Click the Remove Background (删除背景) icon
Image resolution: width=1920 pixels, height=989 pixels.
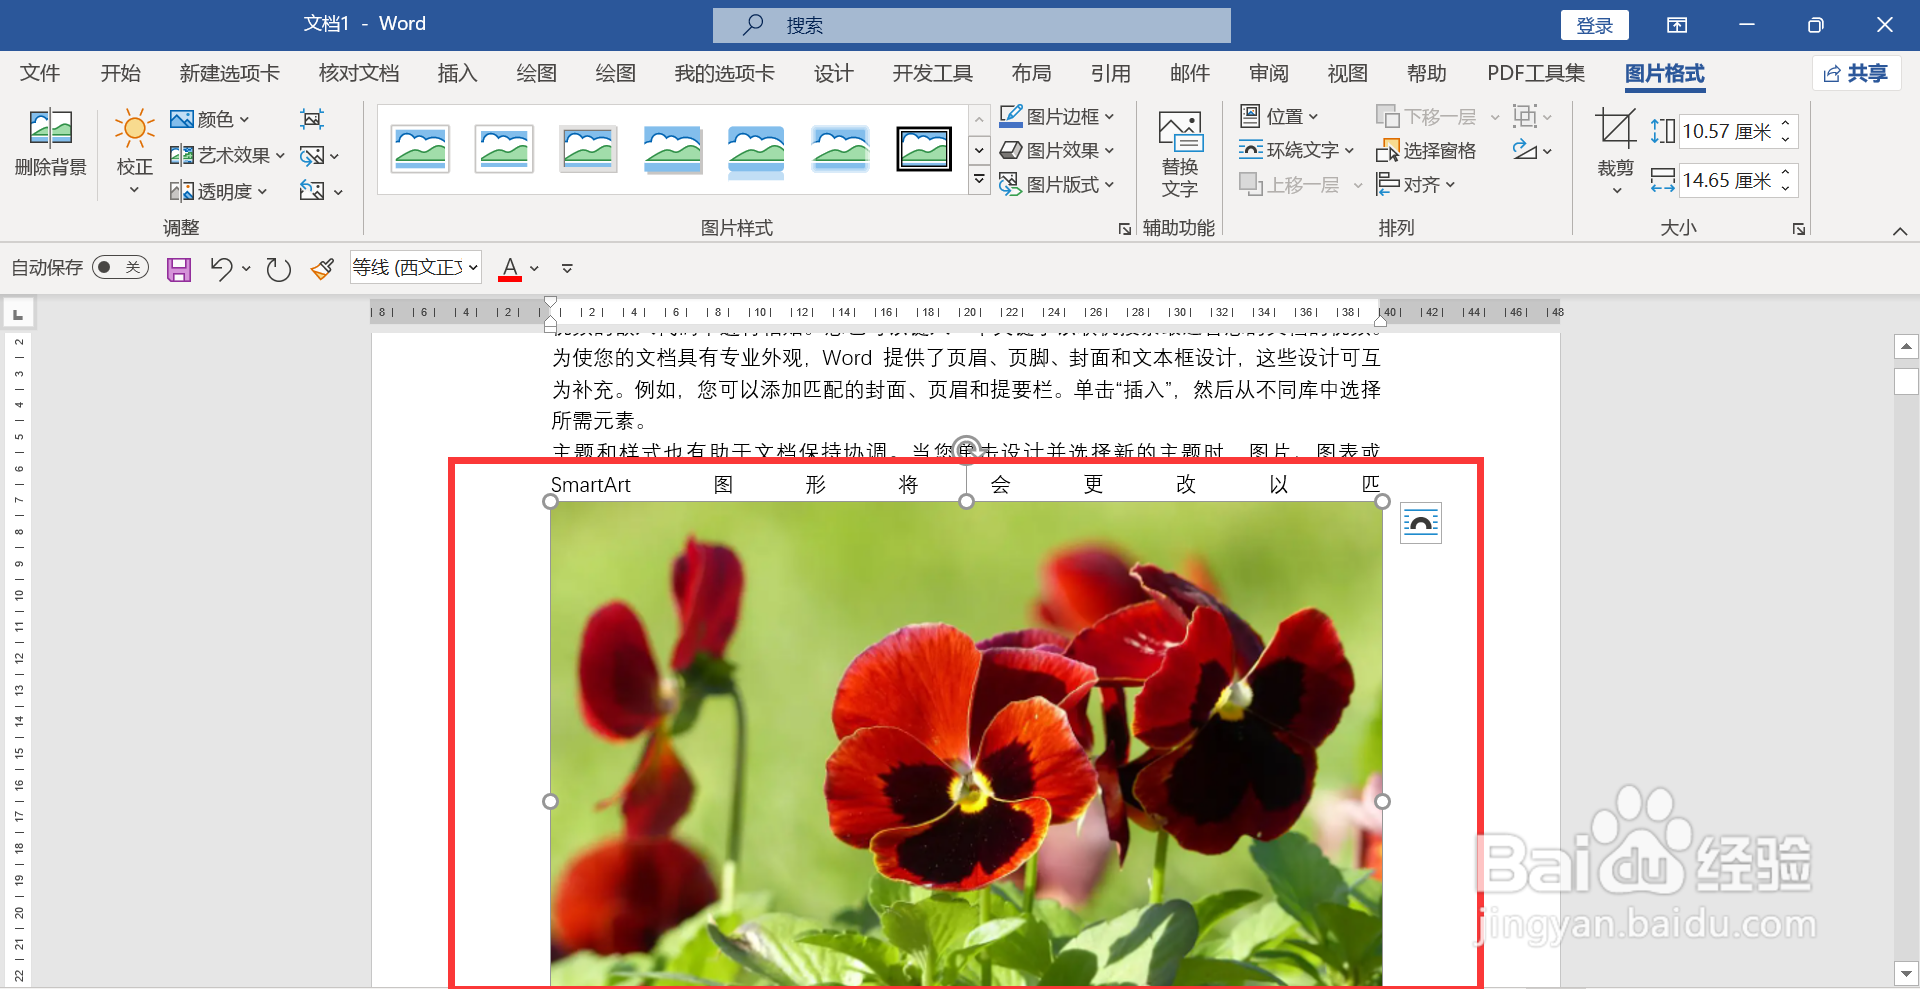tap(51, 129)
